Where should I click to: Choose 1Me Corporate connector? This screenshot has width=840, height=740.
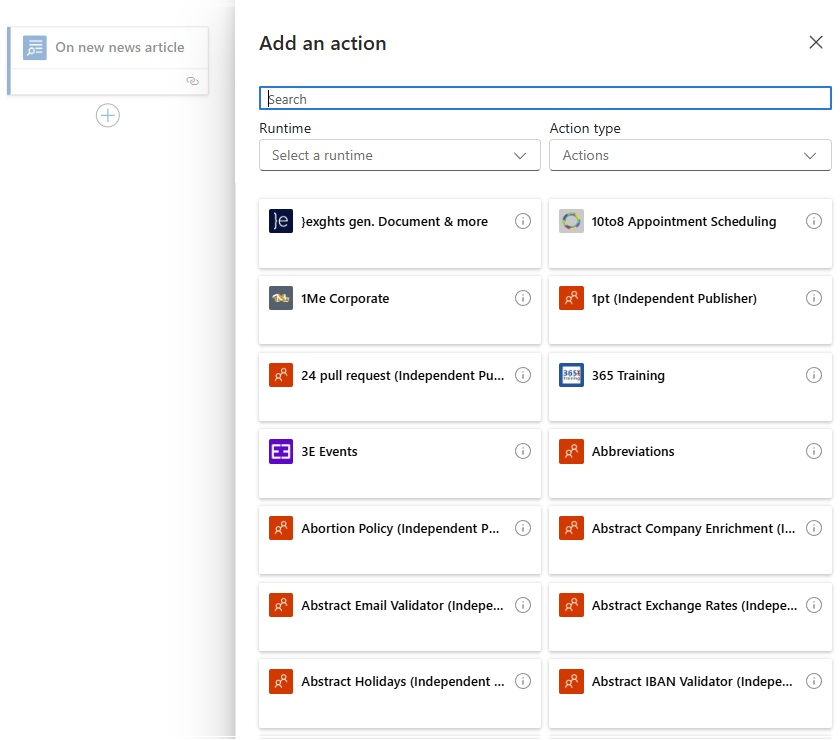coord(400,310)
